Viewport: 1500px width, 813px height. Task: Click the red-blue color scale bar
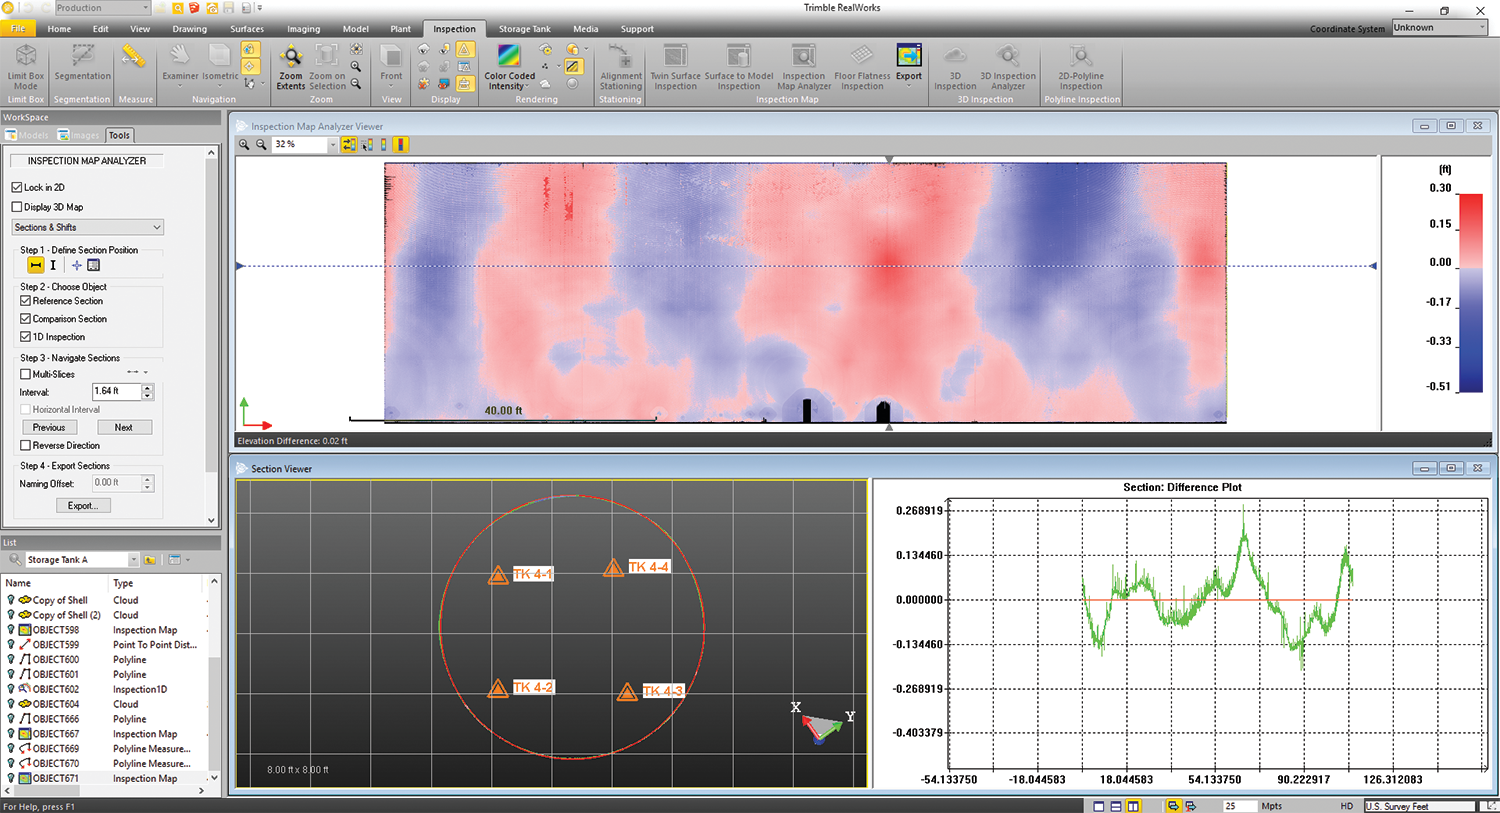click(x=1471, y=290)
